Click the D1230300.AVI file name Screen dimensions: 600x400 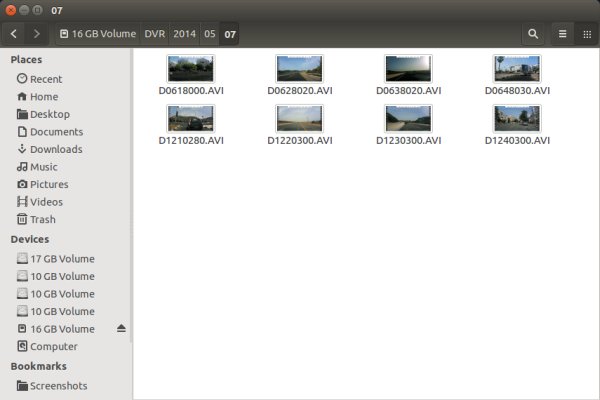pyautogui.click(x=408, y=140)
